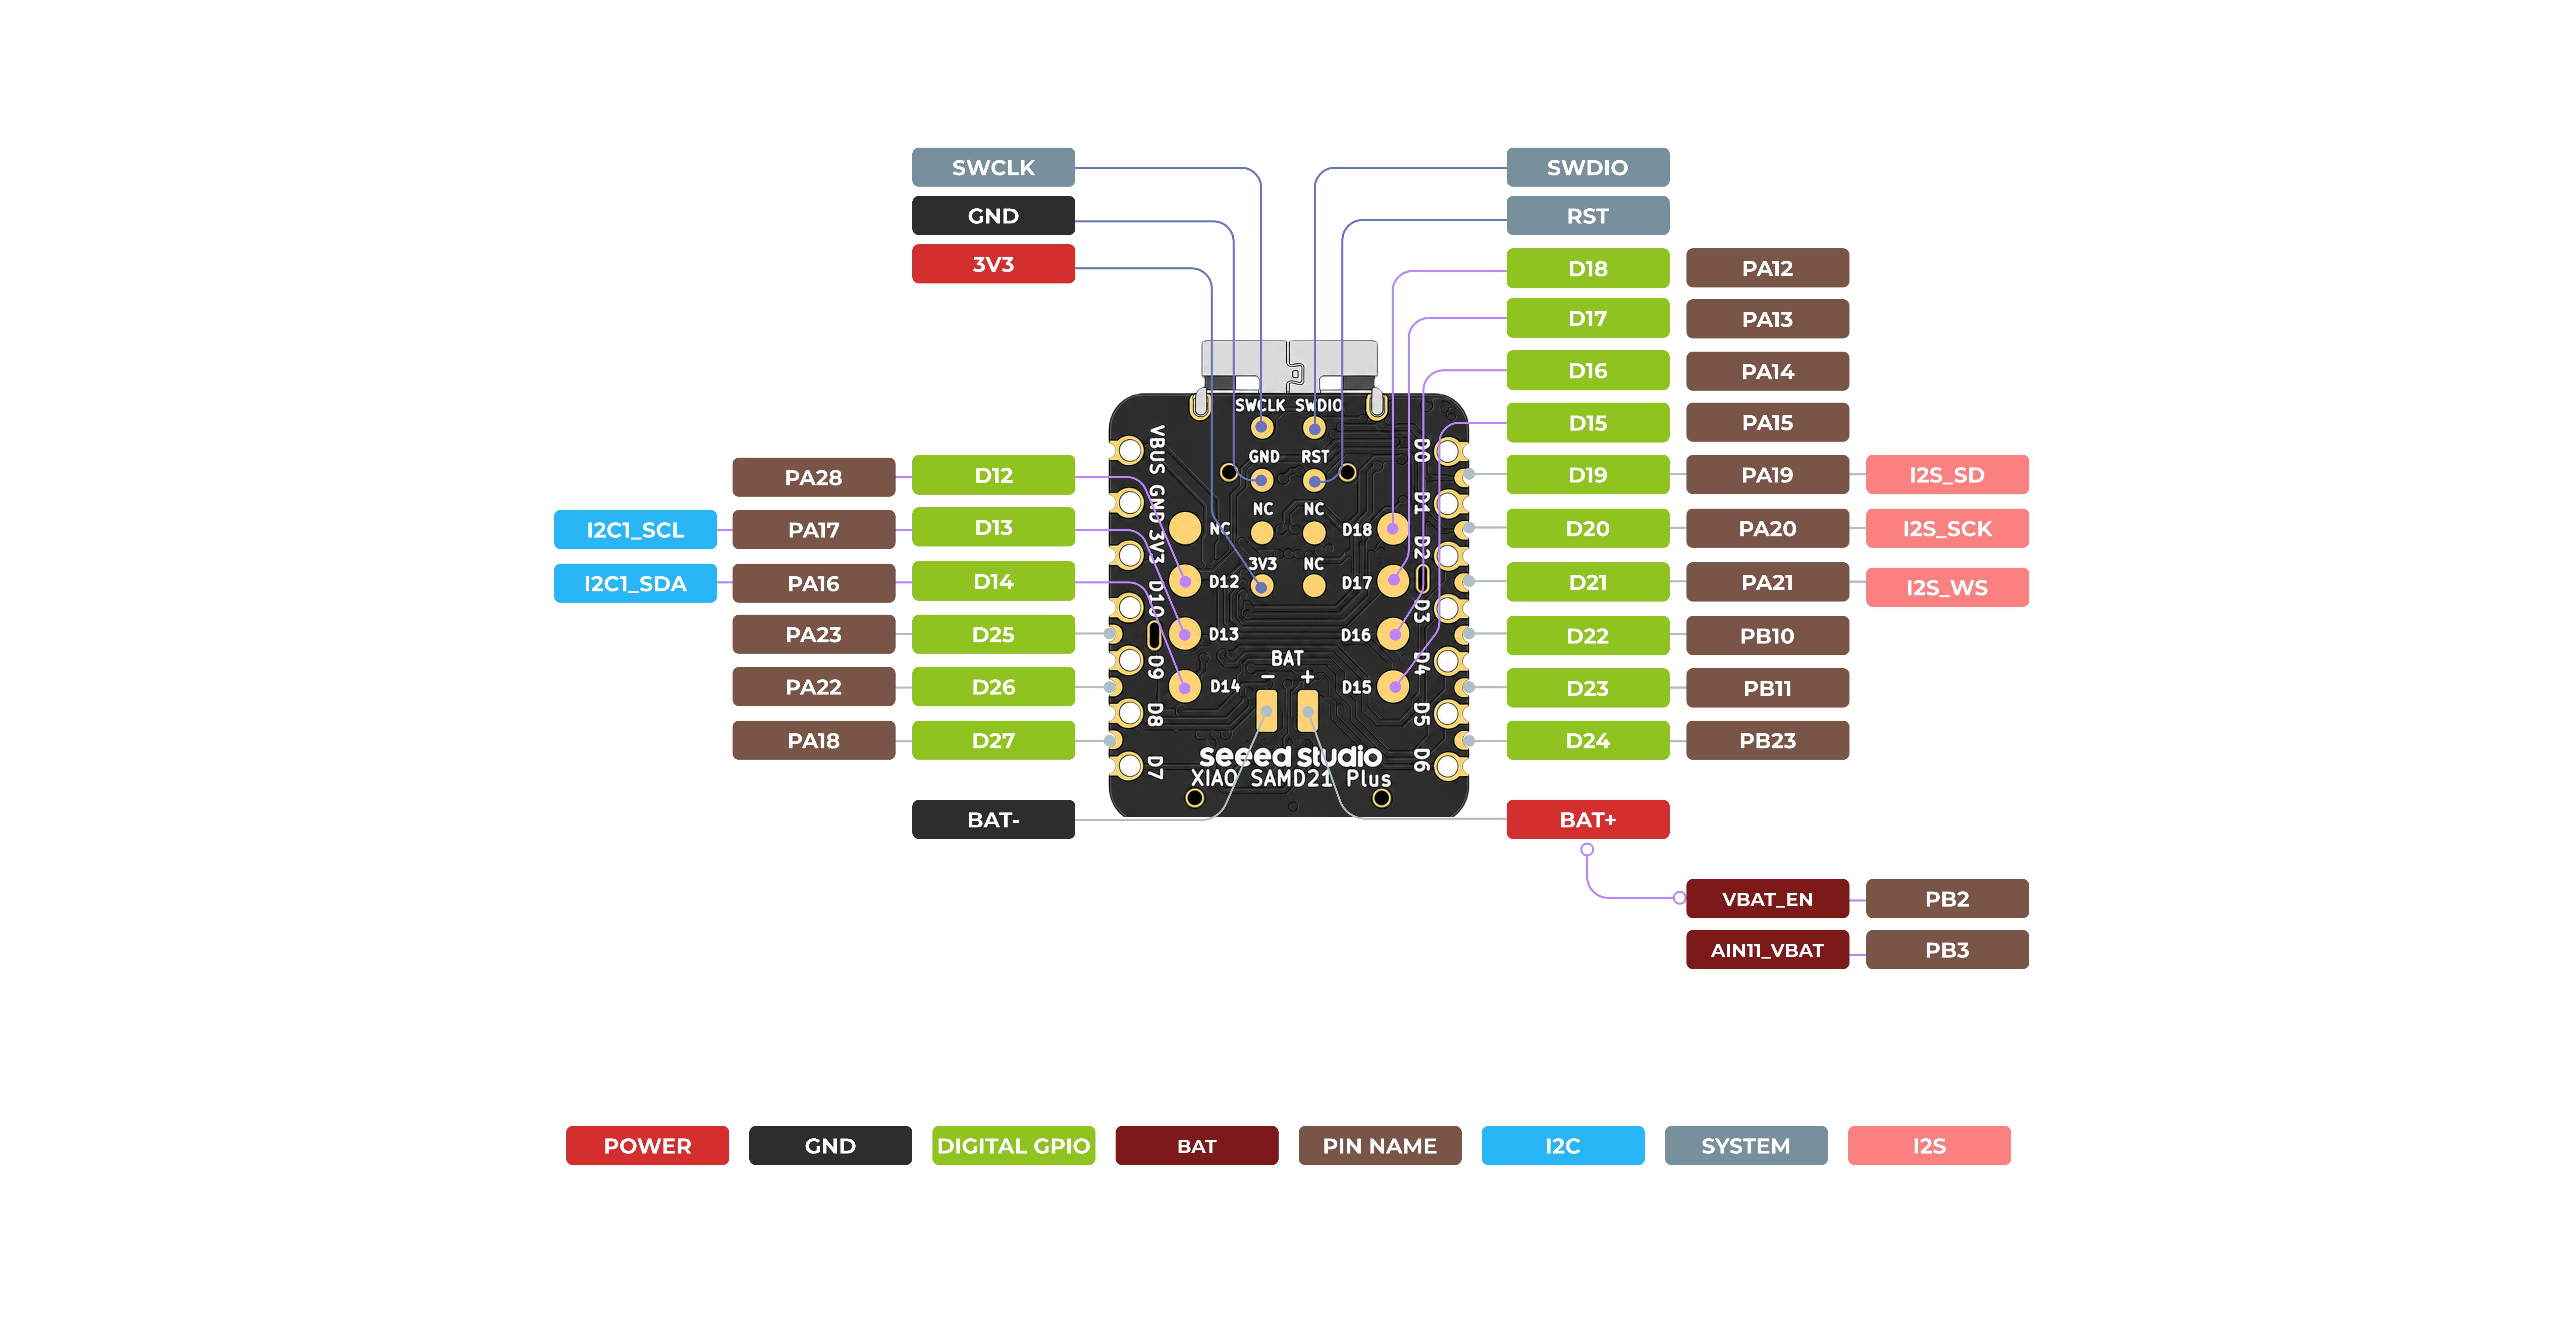Click the green D14 callout label

pyautogui.click(x=993, y=581)
